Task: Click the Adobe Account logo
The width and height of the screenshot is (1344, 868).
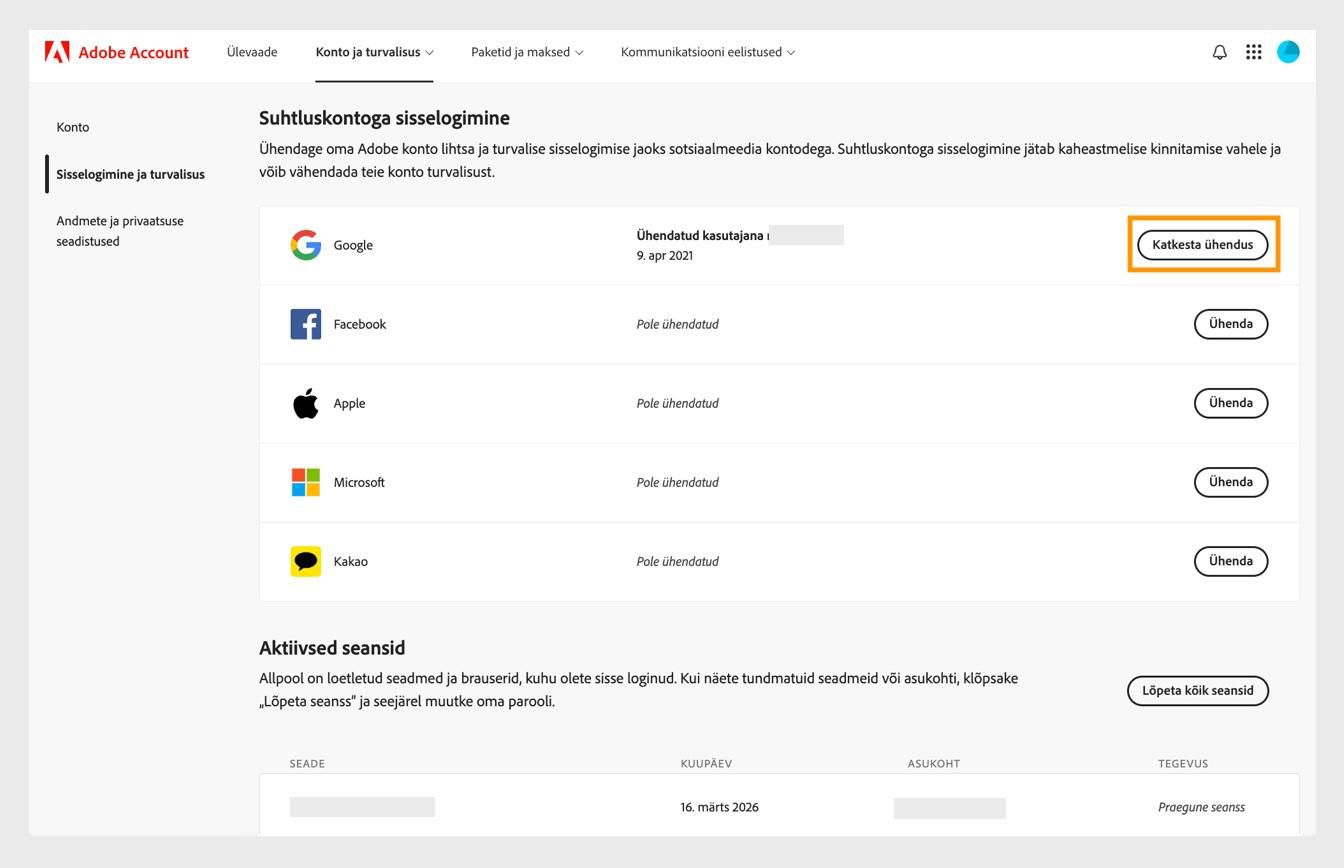Action: tap(117, 52)
